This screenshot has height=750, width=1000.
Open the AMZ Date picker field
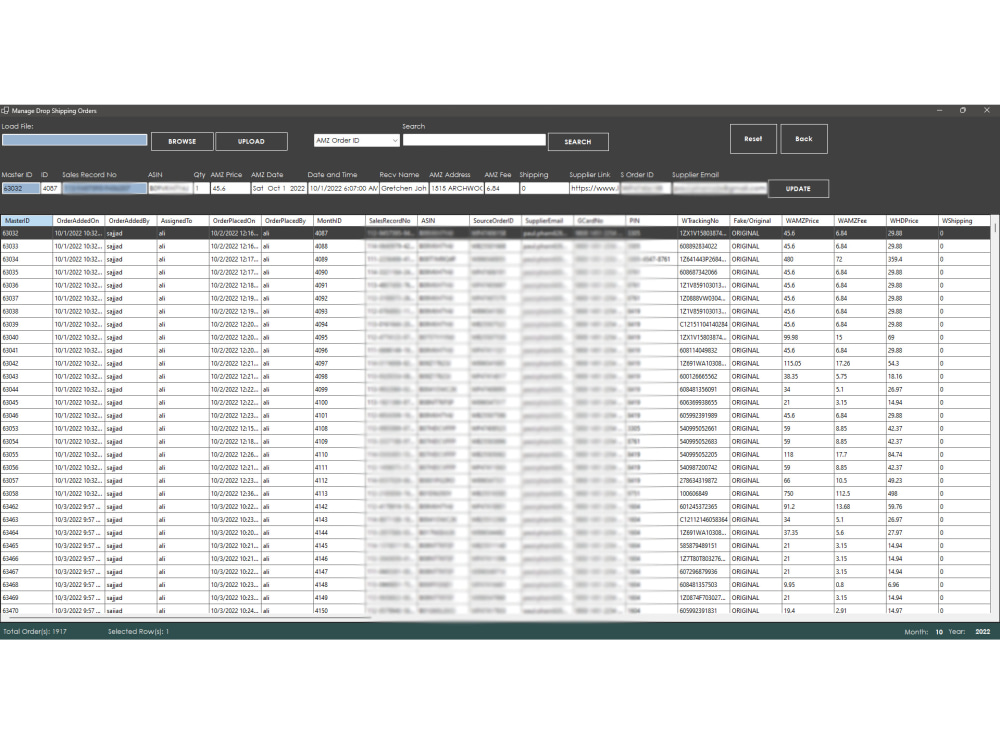pos(279,188)
